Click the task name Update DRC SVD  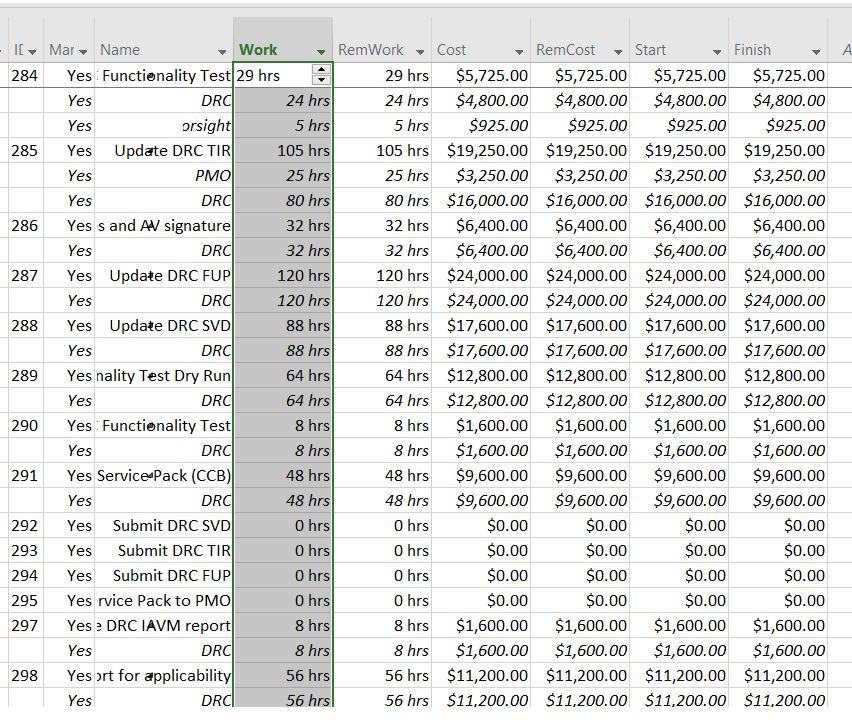(x=170, y=325)
